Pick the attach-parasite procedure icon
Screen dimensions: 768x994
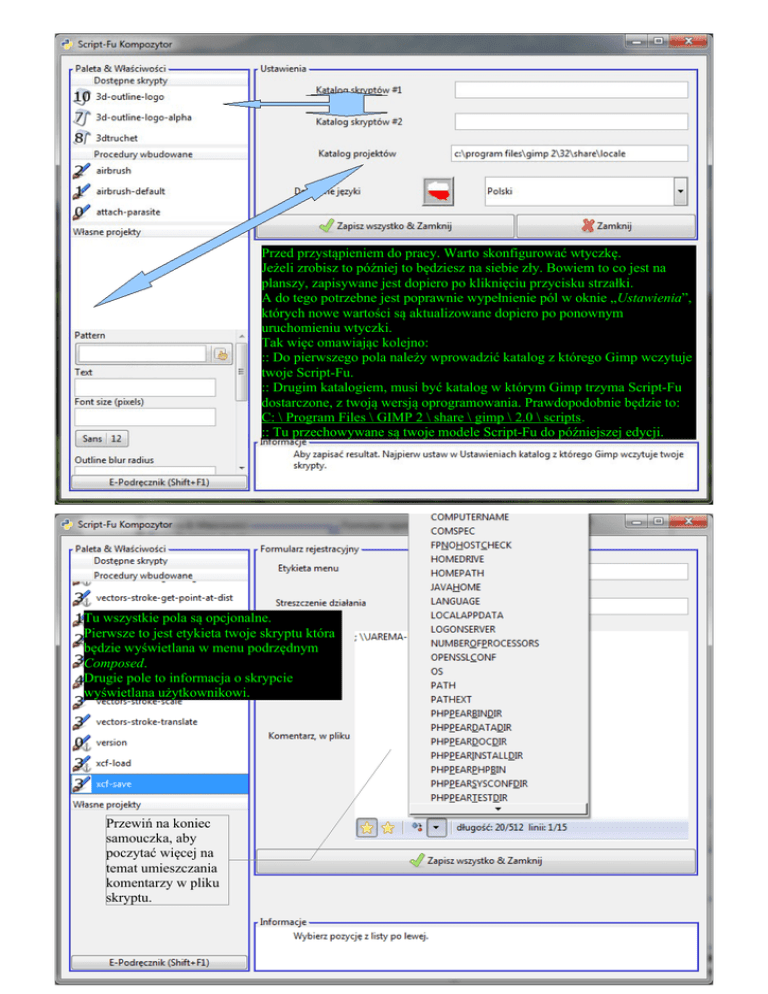point(83,212)
